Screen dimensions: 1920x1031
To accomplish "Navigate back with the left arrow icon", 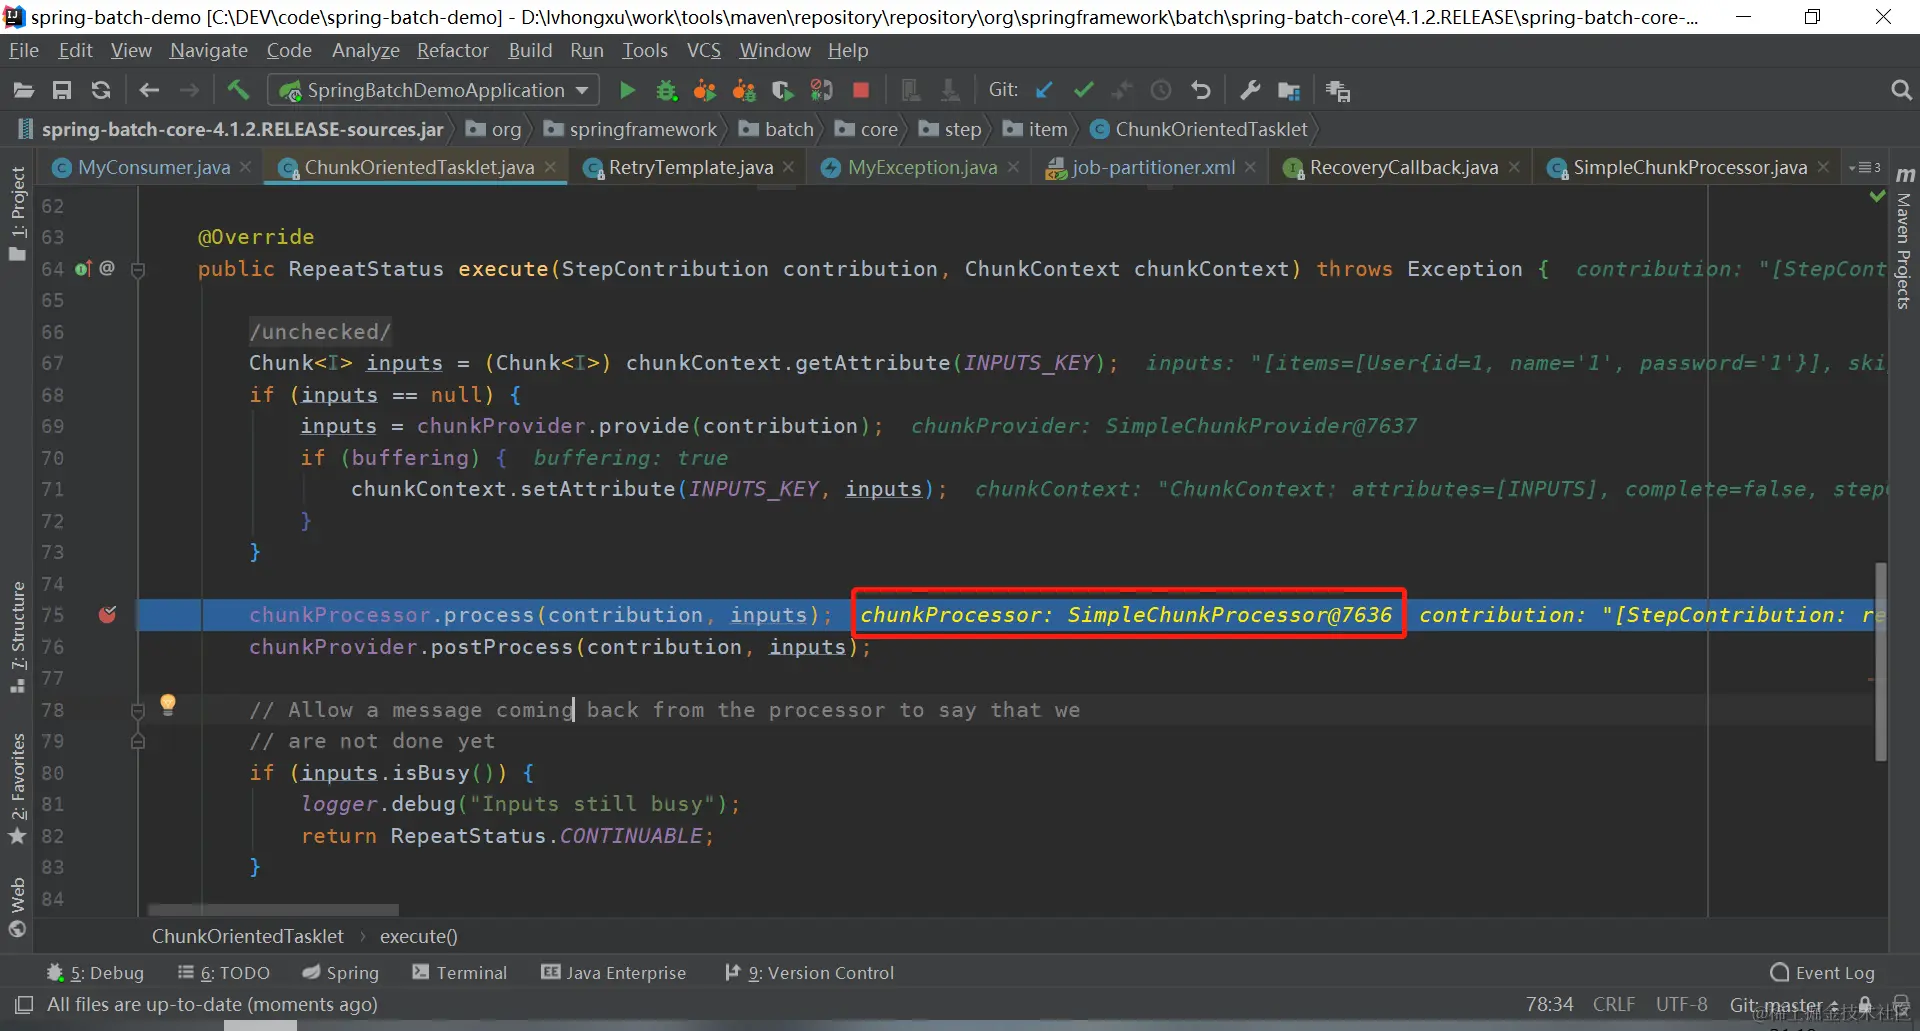I will [150, 91].
